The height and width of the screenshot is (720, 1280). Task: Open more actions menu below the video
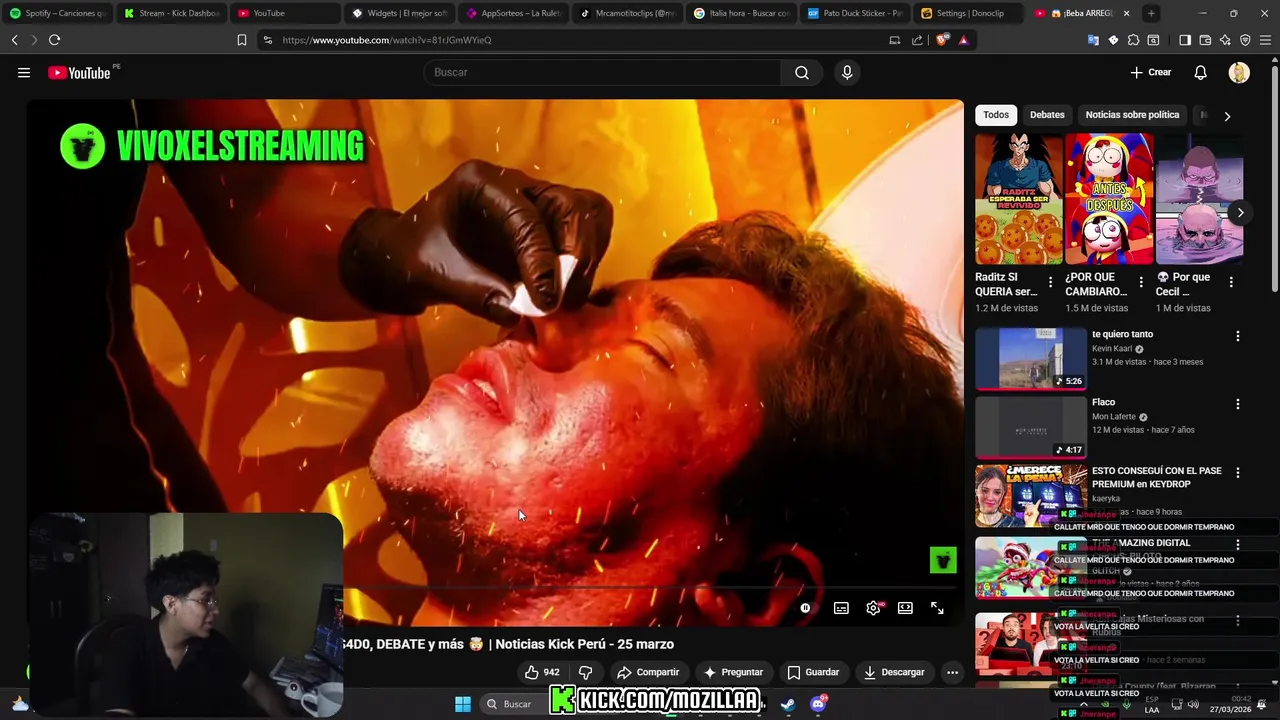pos(952,672)
